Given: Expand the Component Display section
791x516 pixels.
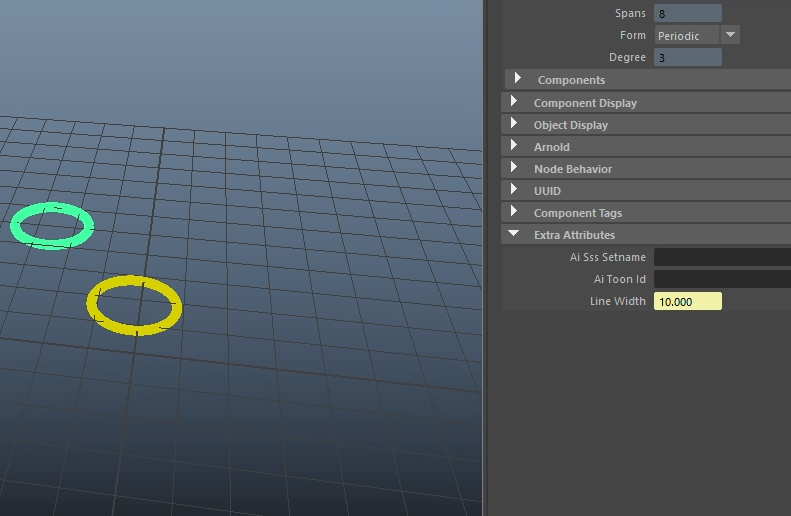Looking at the screenshot, I should [x=646, y=102].
